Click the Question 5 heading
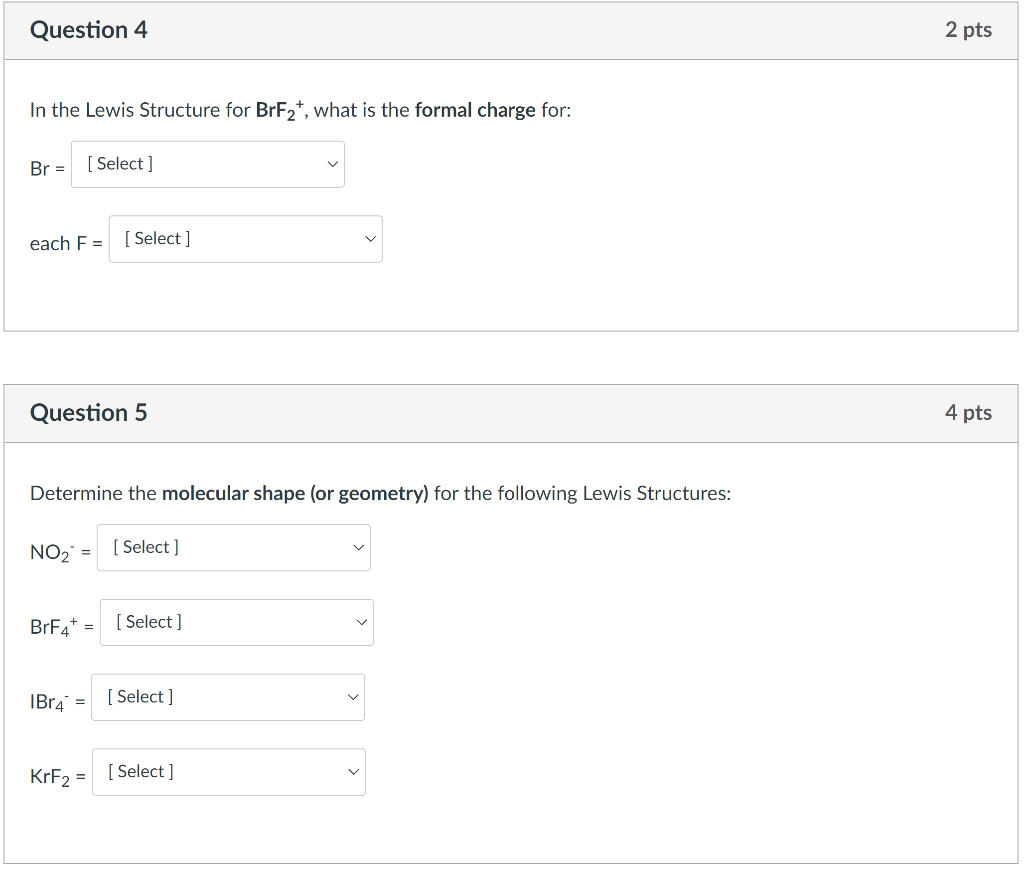Screen dimensions: 1024x875 [89, 413]
